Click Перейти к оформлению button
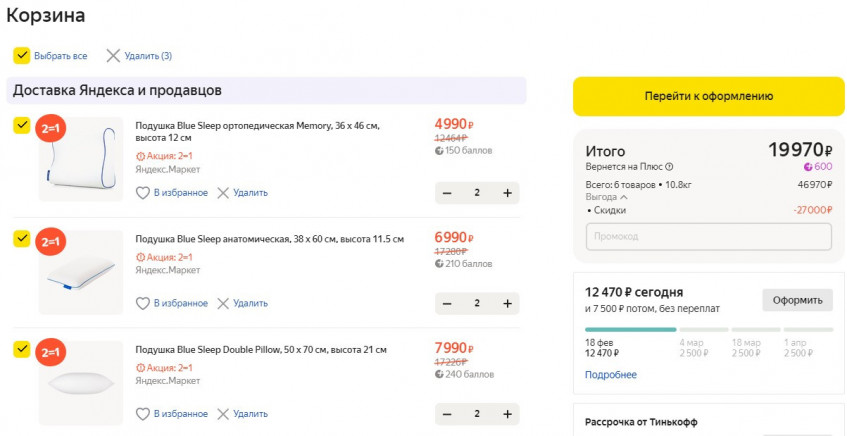This screenshot has height=436, width=847. click(708, 96)
